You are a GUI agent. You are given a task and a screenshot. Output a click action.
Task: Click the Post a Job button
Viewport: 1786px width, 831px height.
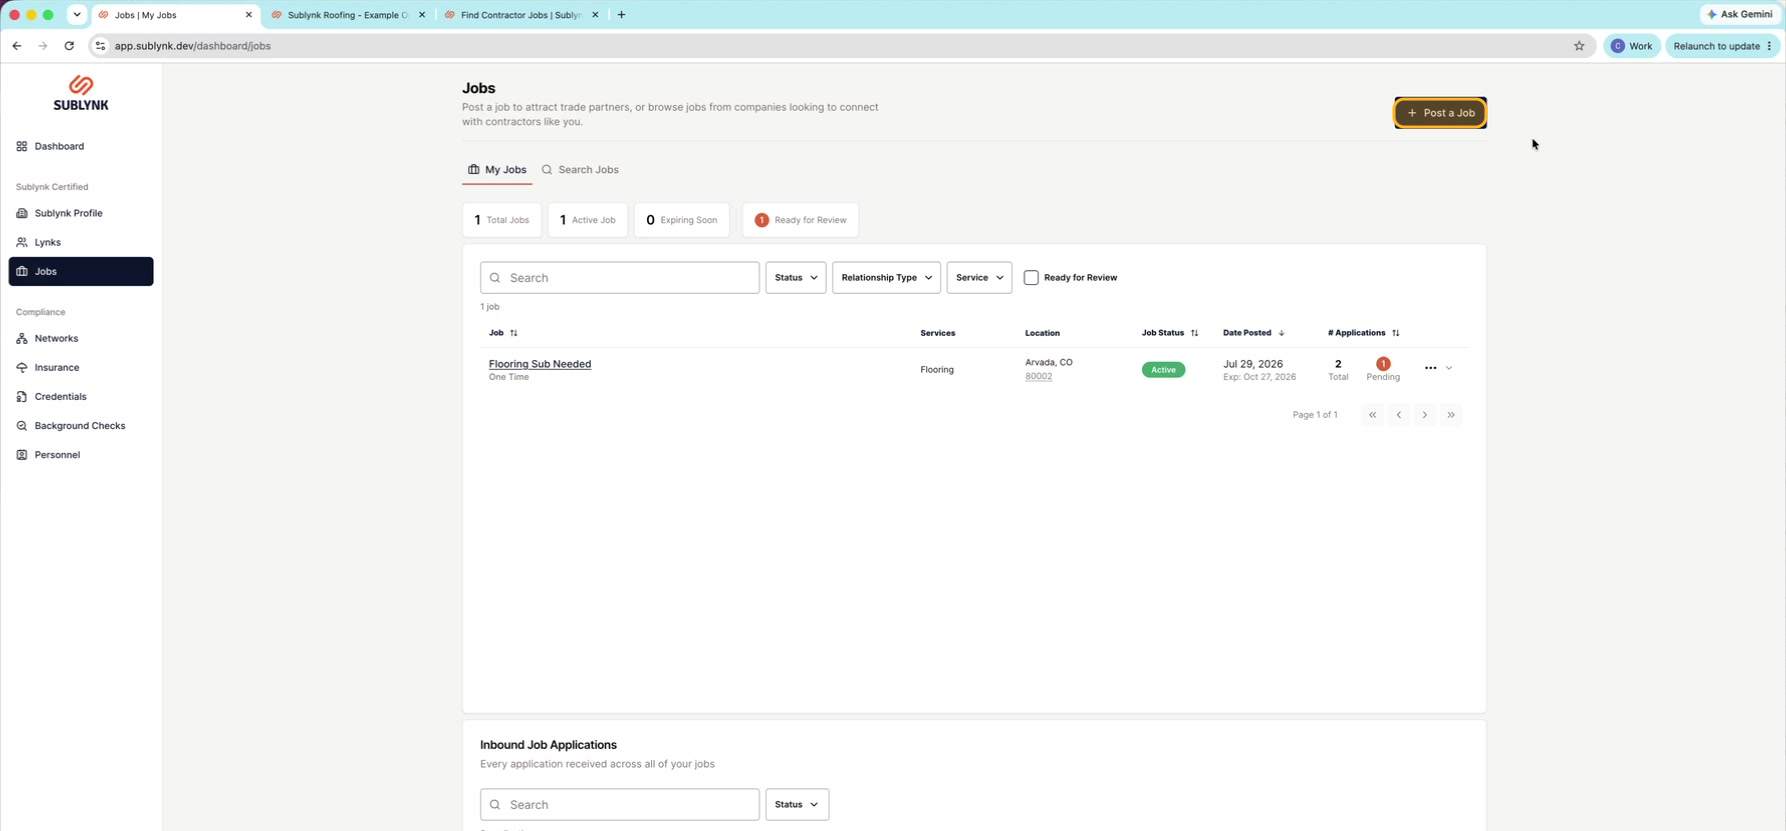1440,113
